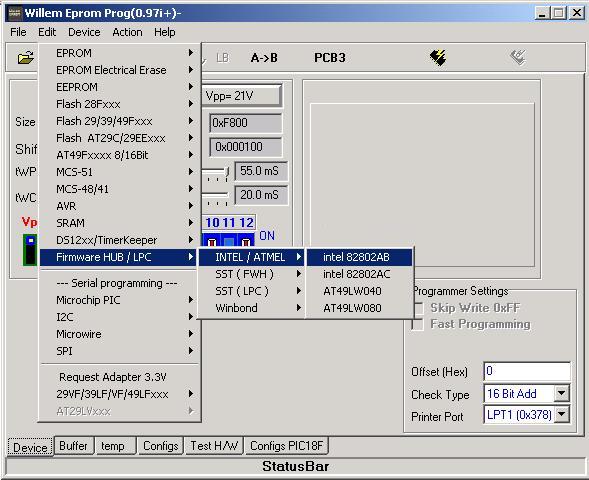Switch to the Configs tab
Viewport: 589px width, 480px height.
160,446
